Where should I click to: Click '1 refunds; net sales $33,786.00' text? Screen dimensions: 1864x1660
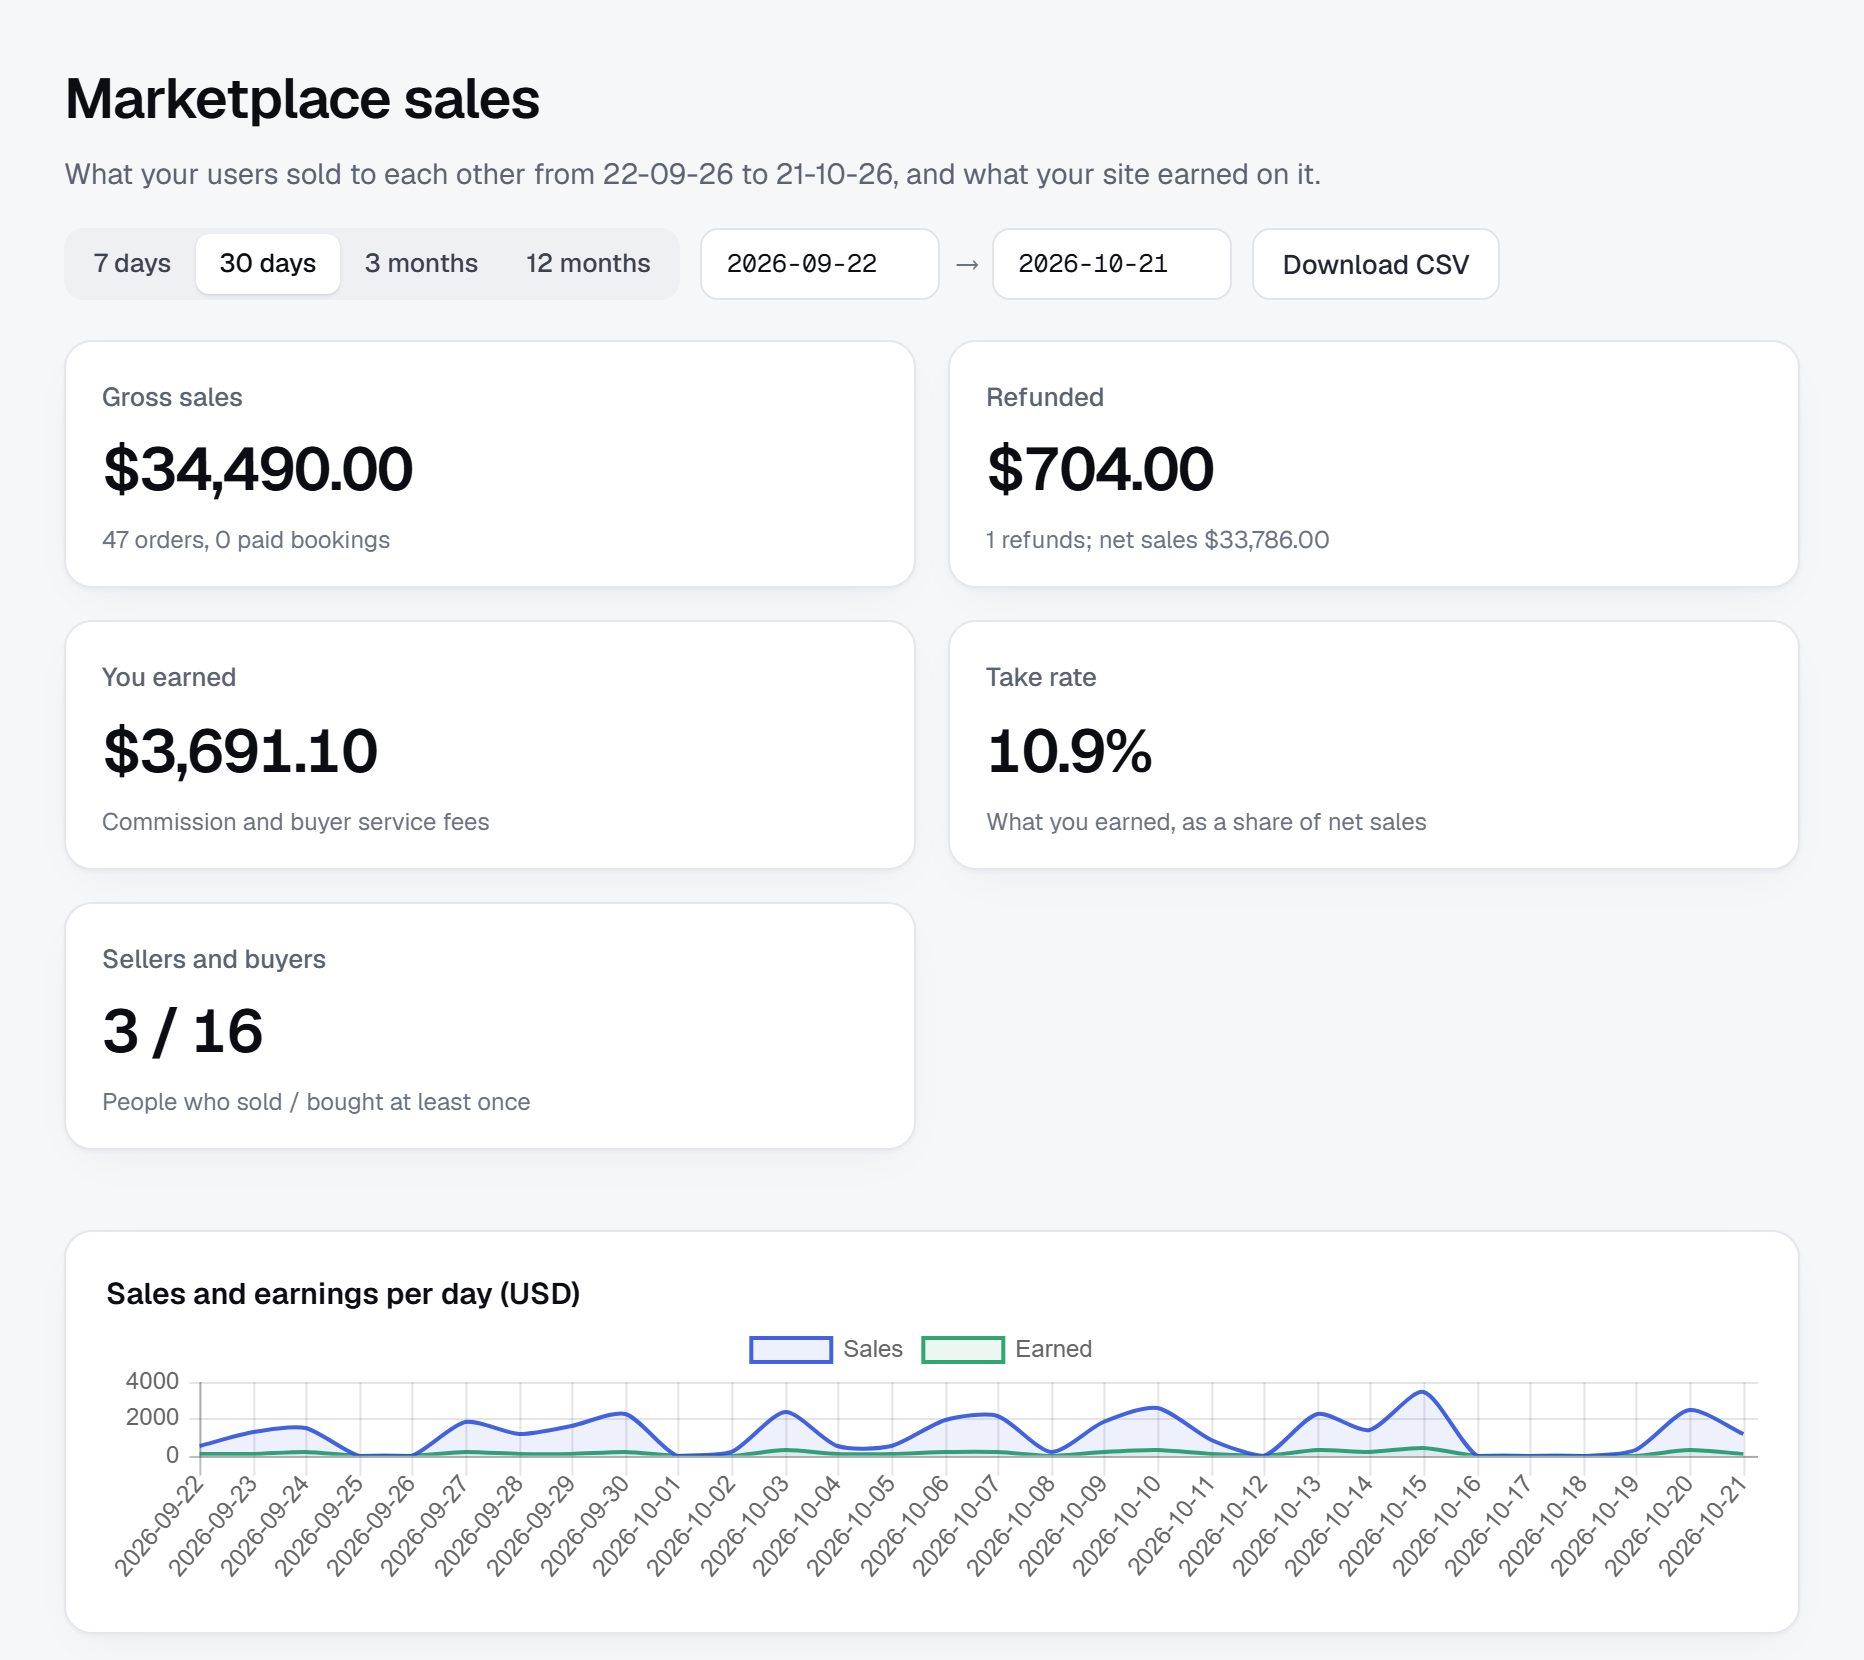(1157, 540)
